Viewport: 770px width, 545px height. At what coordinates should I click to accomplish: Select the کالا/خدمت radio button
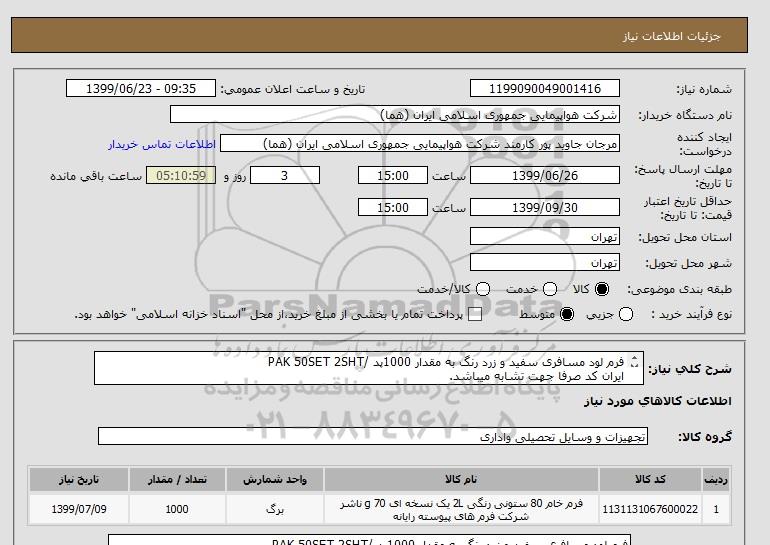click(483, 289)
